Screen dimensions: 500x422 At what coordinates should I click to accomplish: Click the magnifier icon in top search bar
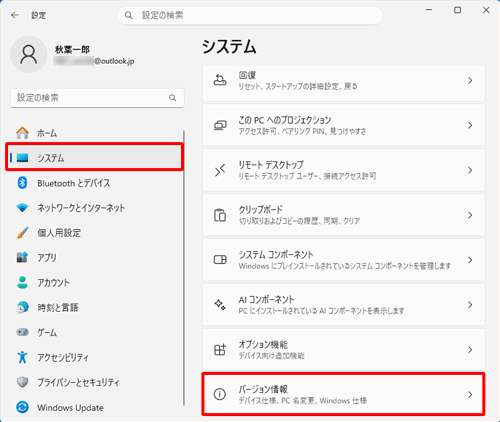pos(129,15)
